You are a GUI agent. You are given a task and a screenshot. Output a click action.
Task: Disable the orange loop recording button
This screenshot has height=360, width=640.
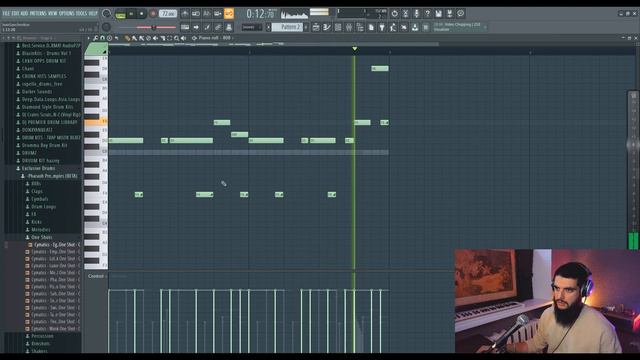pyautogui.click(x=229, y=13)
